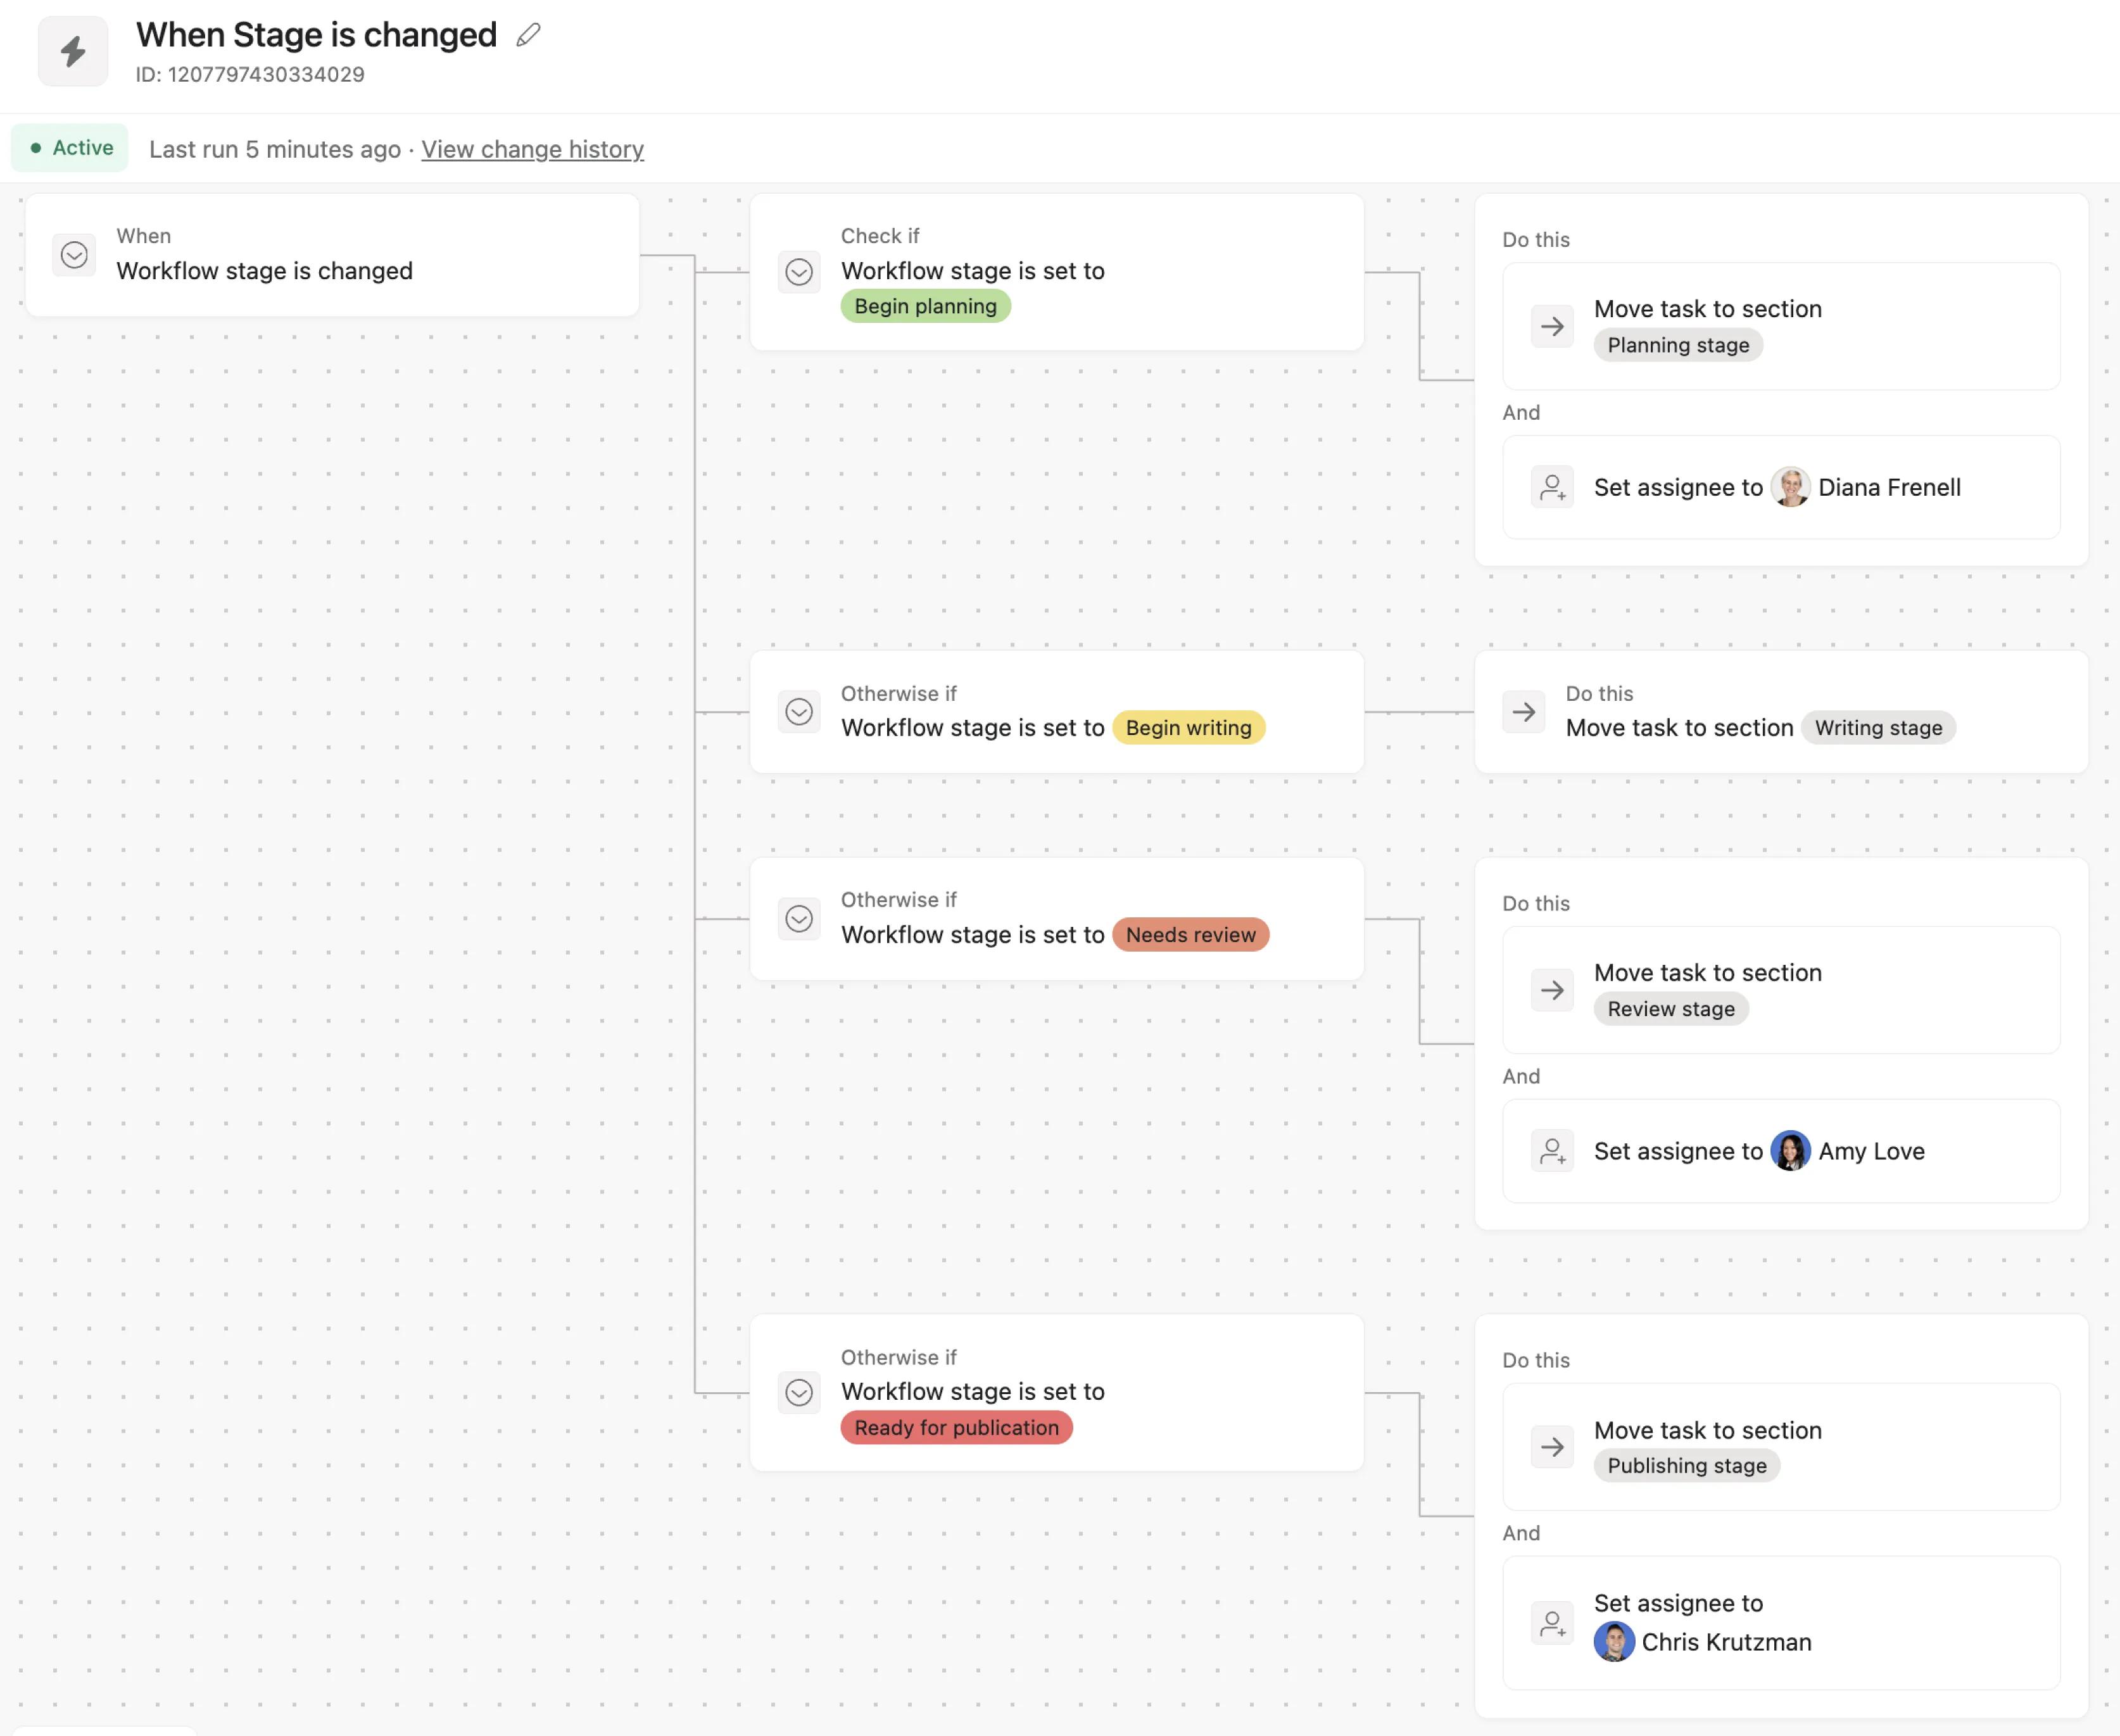The height and width of the screenshot is (1736, 2120).
Task: Click the arrow icon beside Review stage action
Action: click(x=1552, y=990)
